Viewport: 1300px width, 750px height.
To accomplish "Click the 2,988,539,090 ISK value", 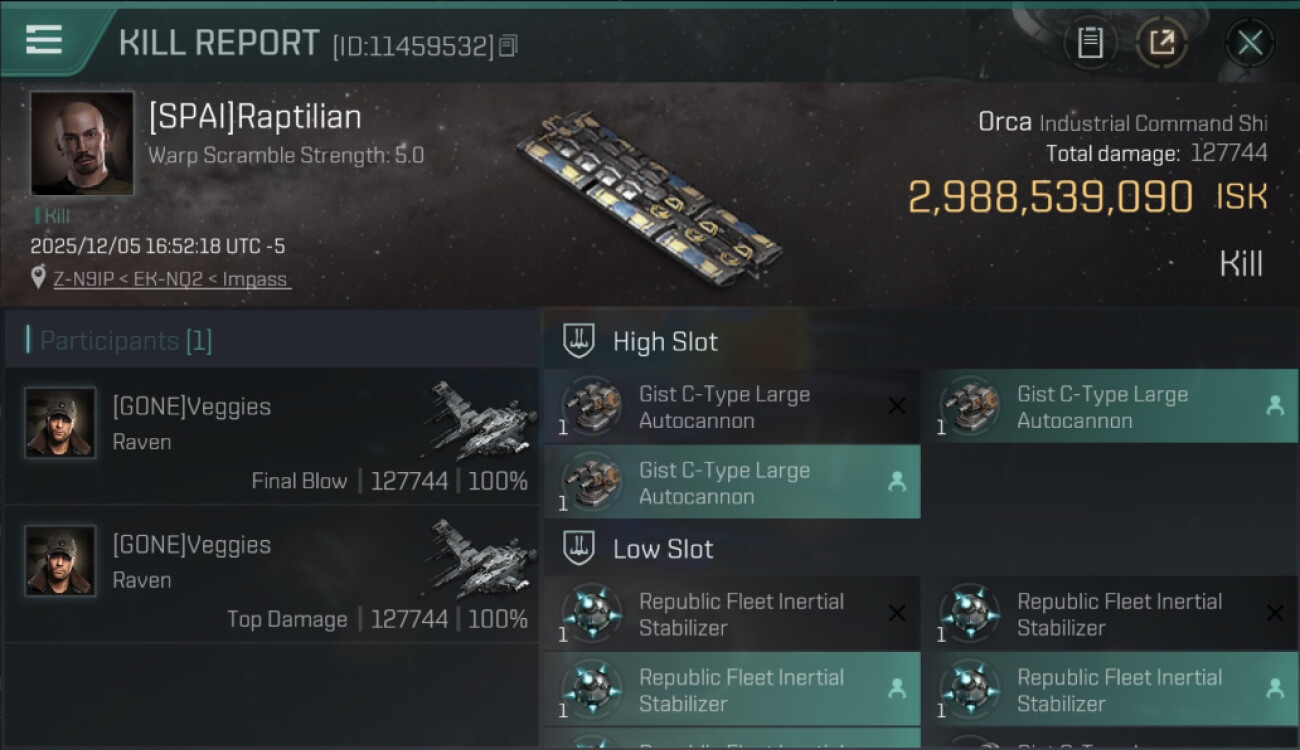I will (x=1050, y=197).
